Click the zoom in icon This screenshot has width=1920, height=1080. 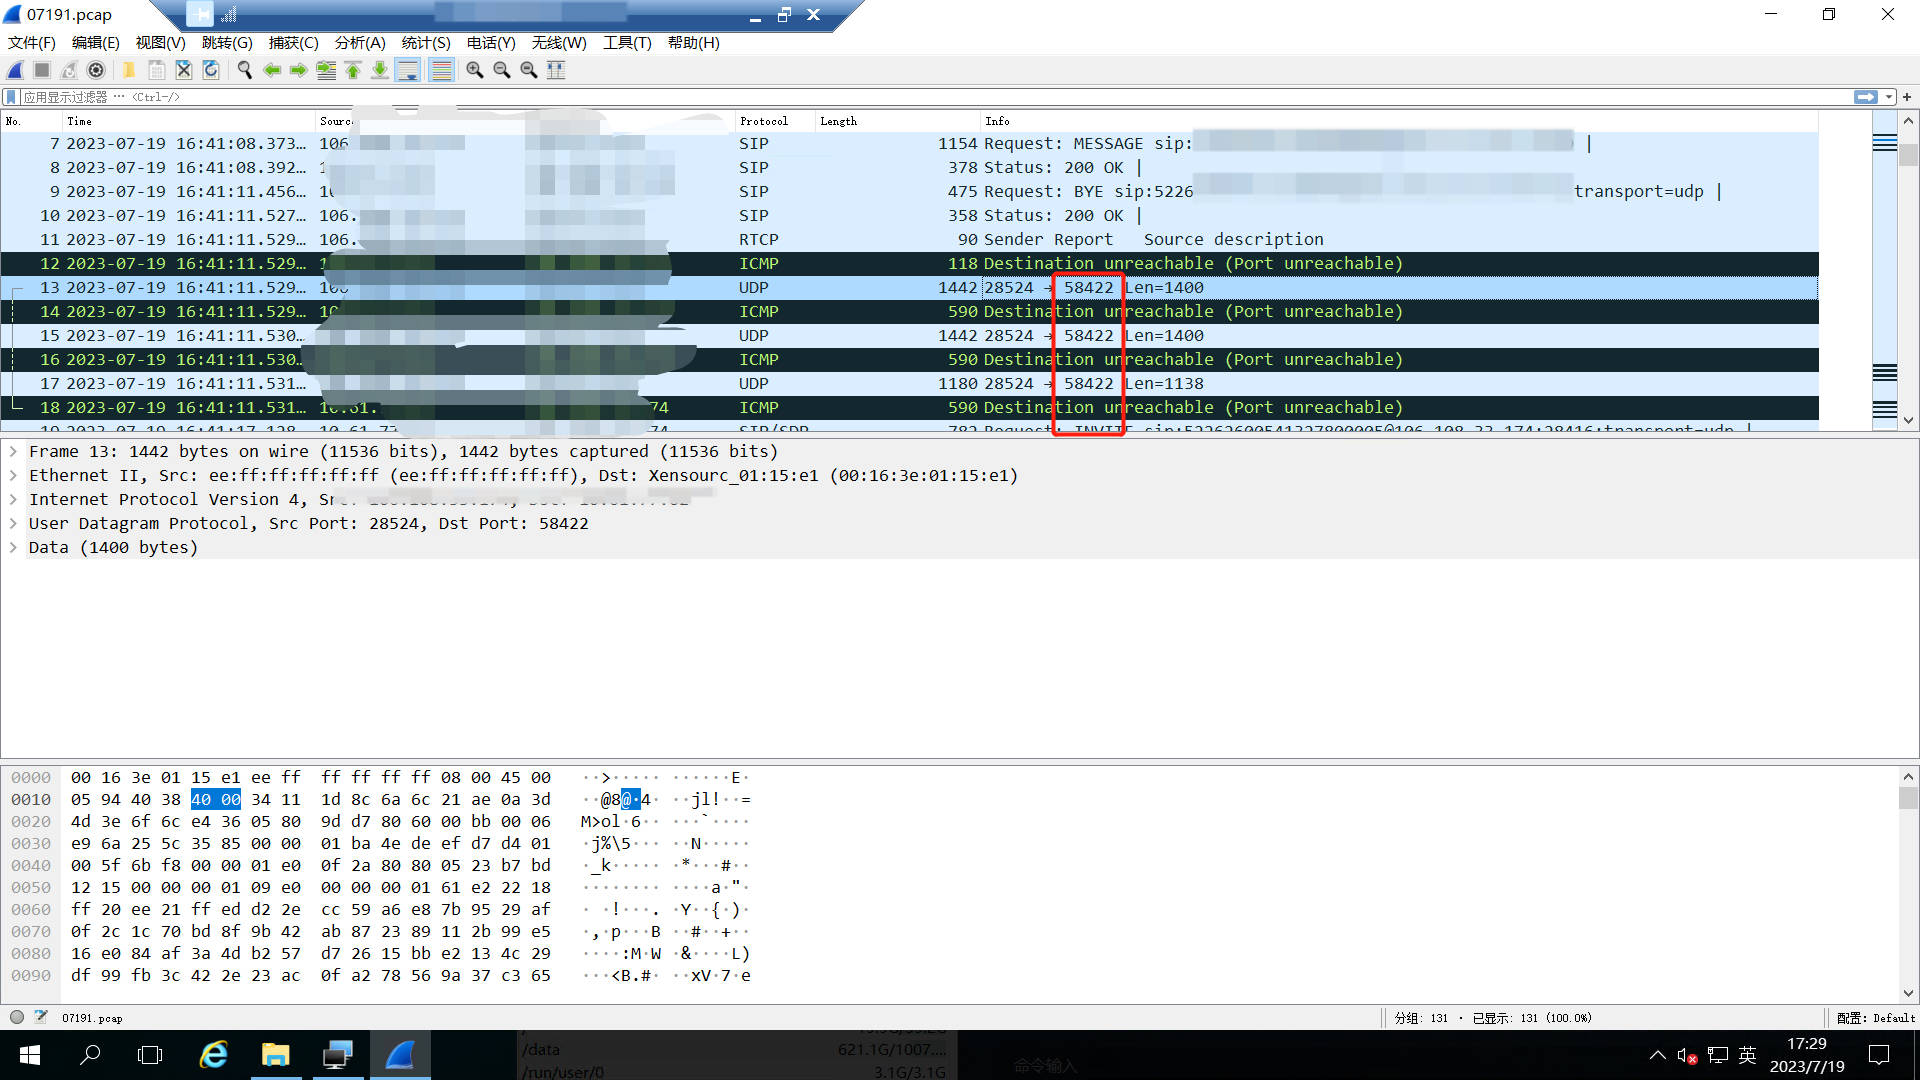click(x=475, y=70)
